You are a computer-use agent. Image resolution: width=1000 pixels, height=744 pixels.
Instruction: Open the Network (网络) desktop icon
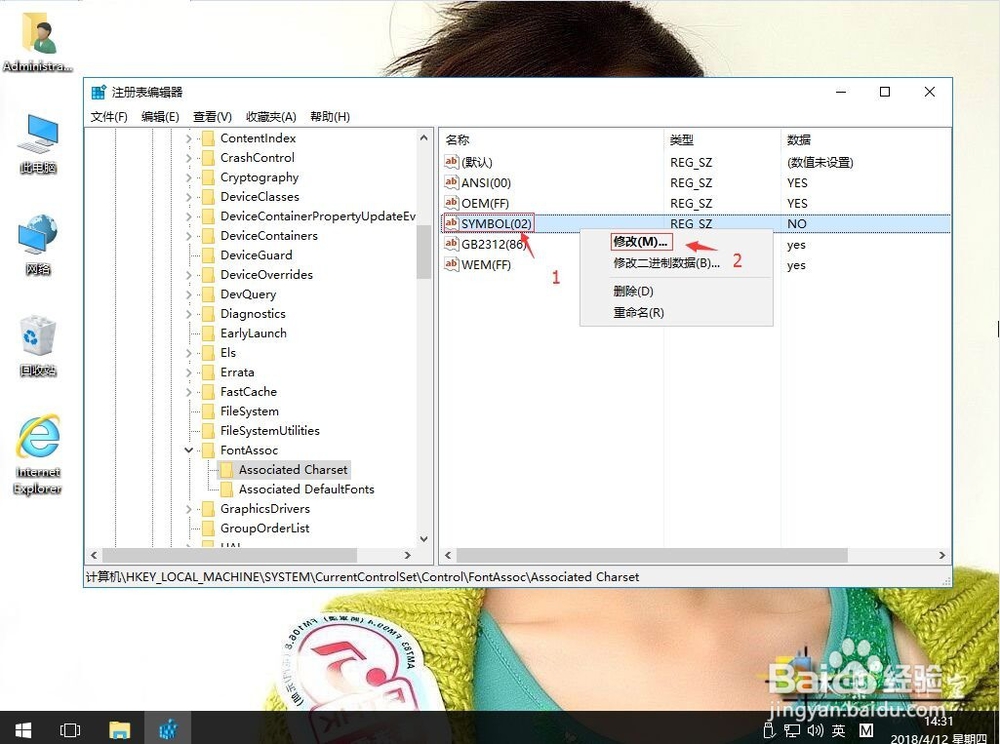click(x=38, y=235)
